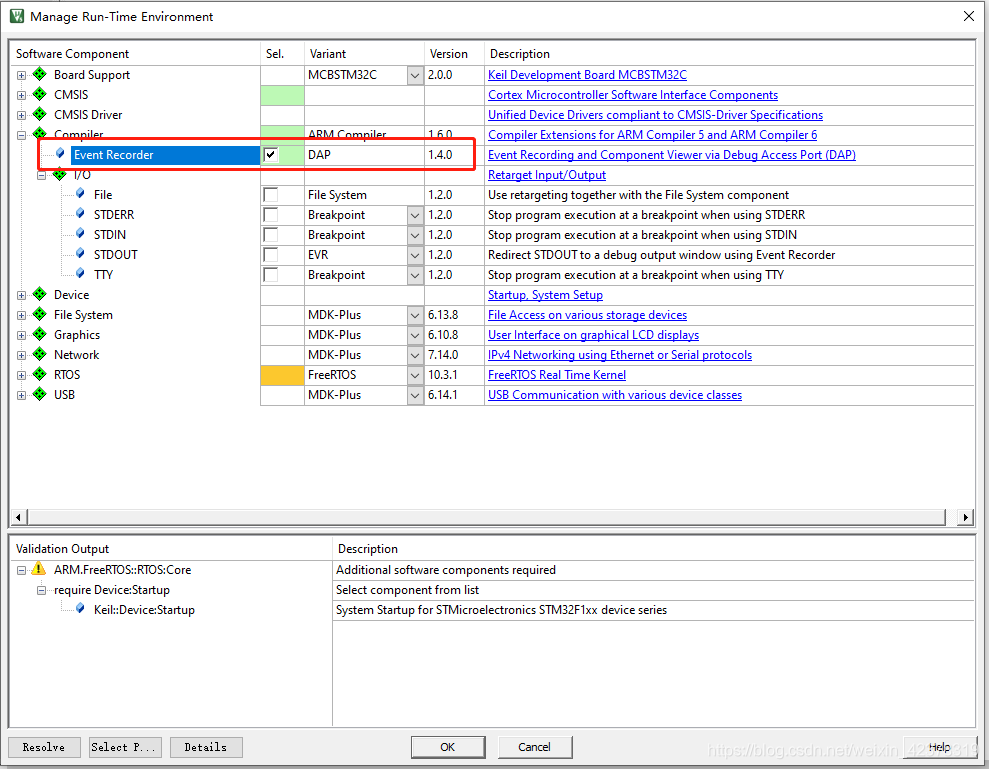Viewport: 989px width, 769px height.
Task: Click the blue icon beside STDOUT
Action: pyautogui.click(x=80, y=254)
